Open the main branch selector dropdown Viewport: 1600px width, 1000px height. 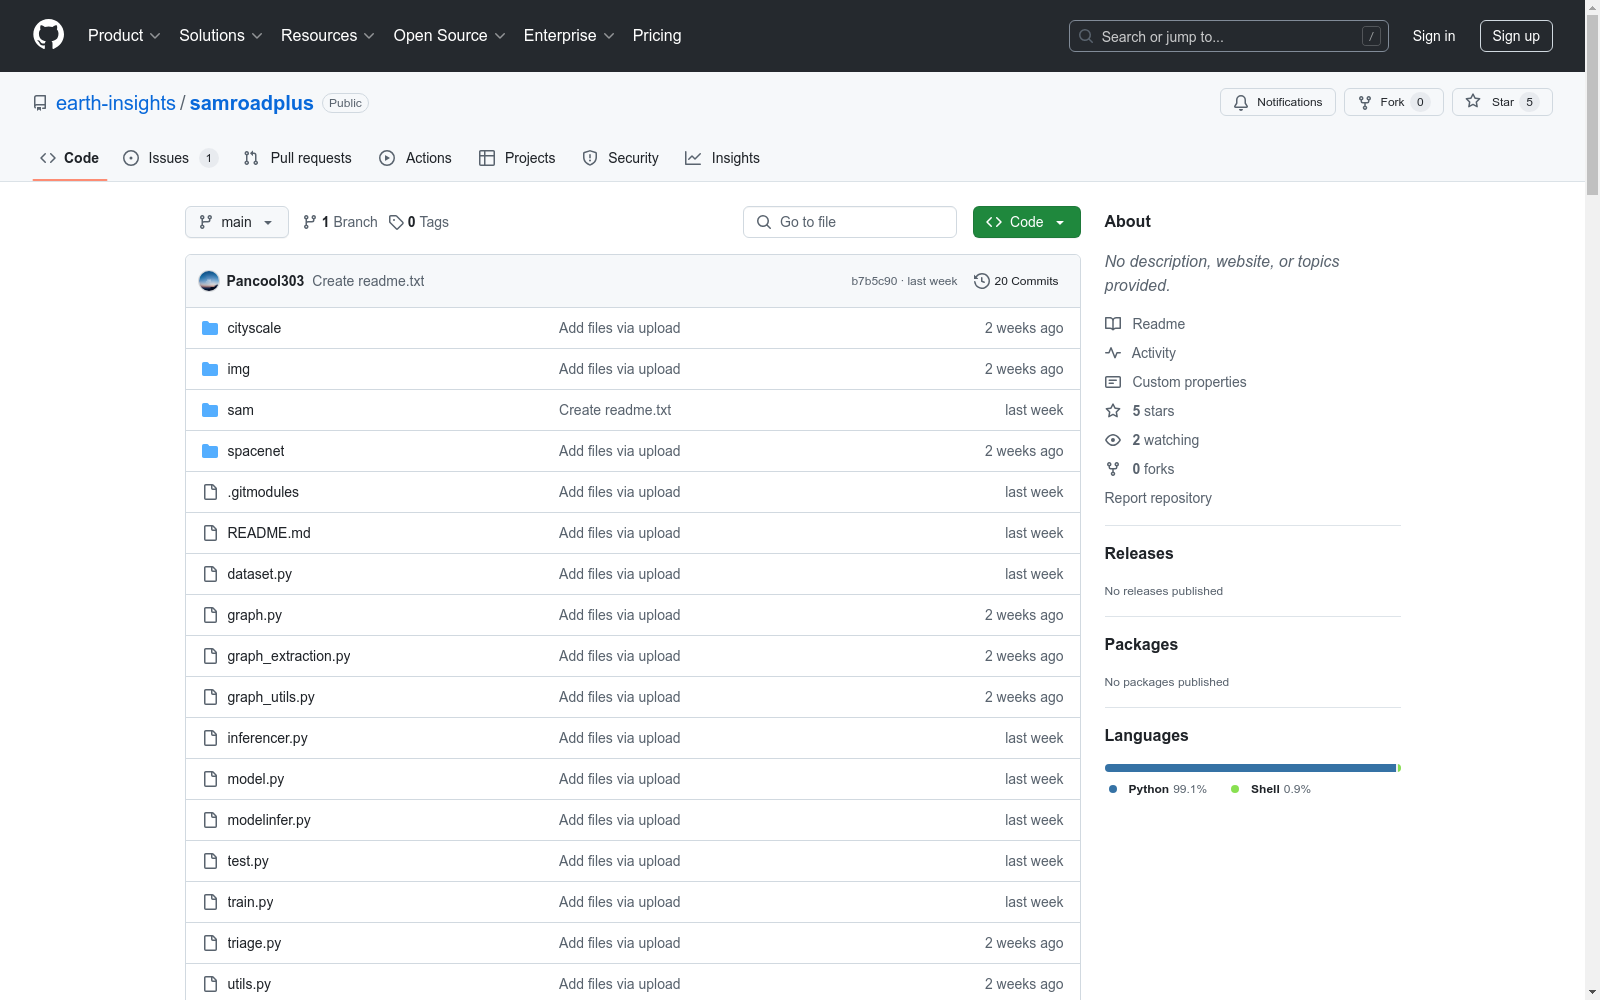click(237, 222)
